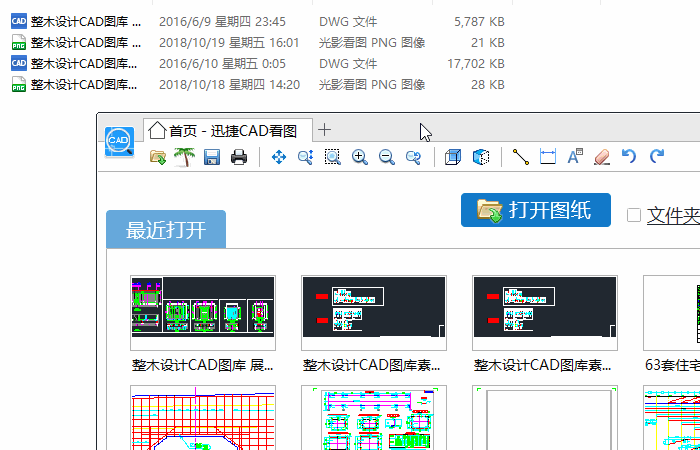This screenshot has height=450, width=700.
Task: Open the blank white drawing thumbnail
Action: pyautogui.click(x=545, y=417)
